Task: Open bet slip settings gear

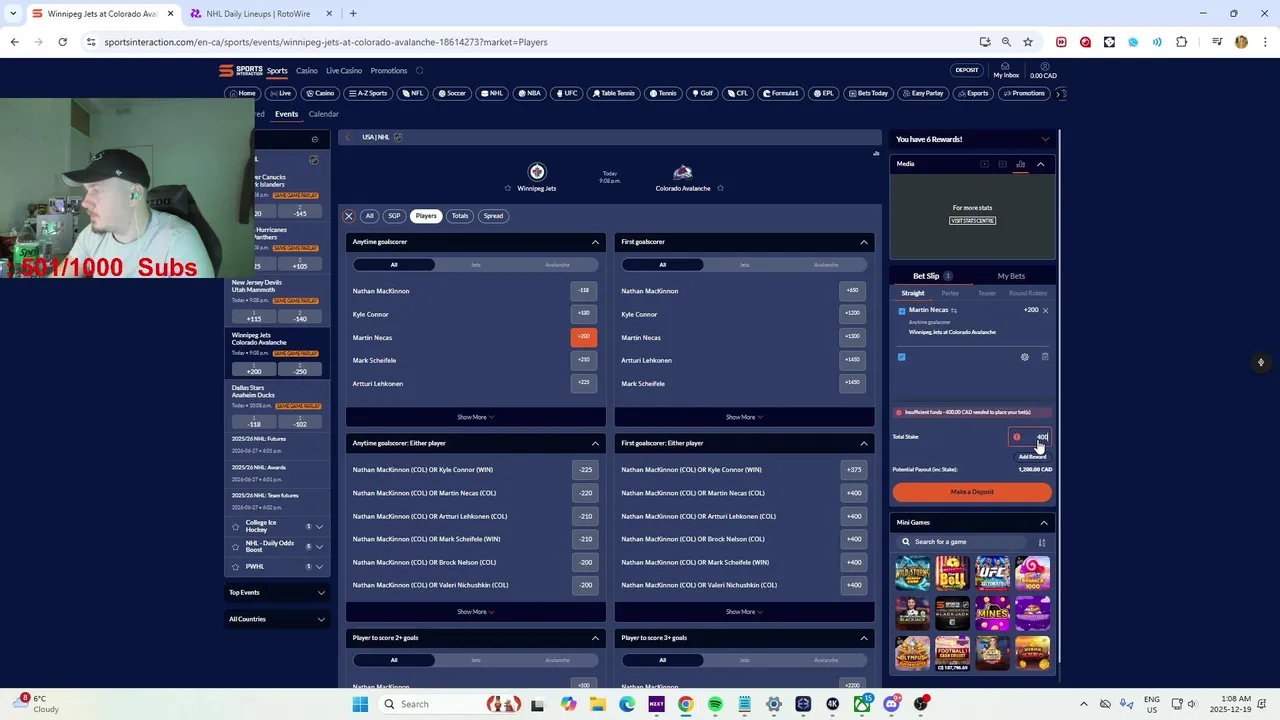Action: coord(1024,357)
